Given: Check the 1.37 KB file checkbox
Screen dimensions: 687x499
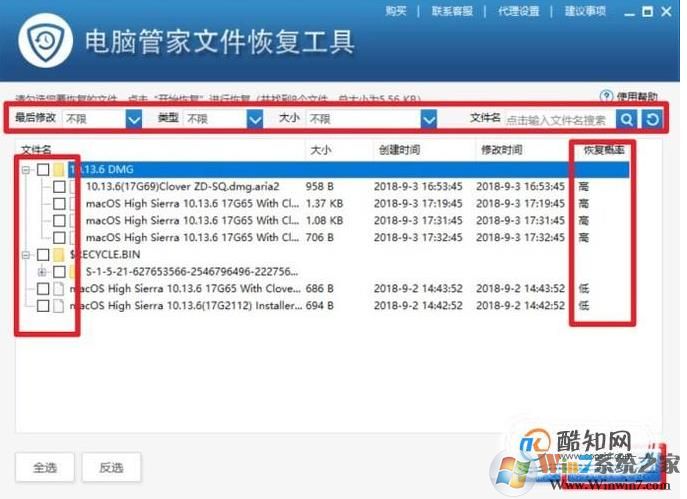Looking at the screenshot, I should 59,204.
